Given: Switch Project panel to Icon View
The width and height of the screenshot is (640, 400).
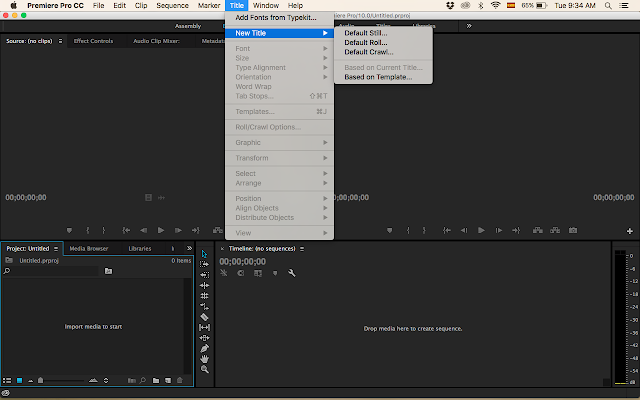Looking at the screenshot, I should click(19, 380).
